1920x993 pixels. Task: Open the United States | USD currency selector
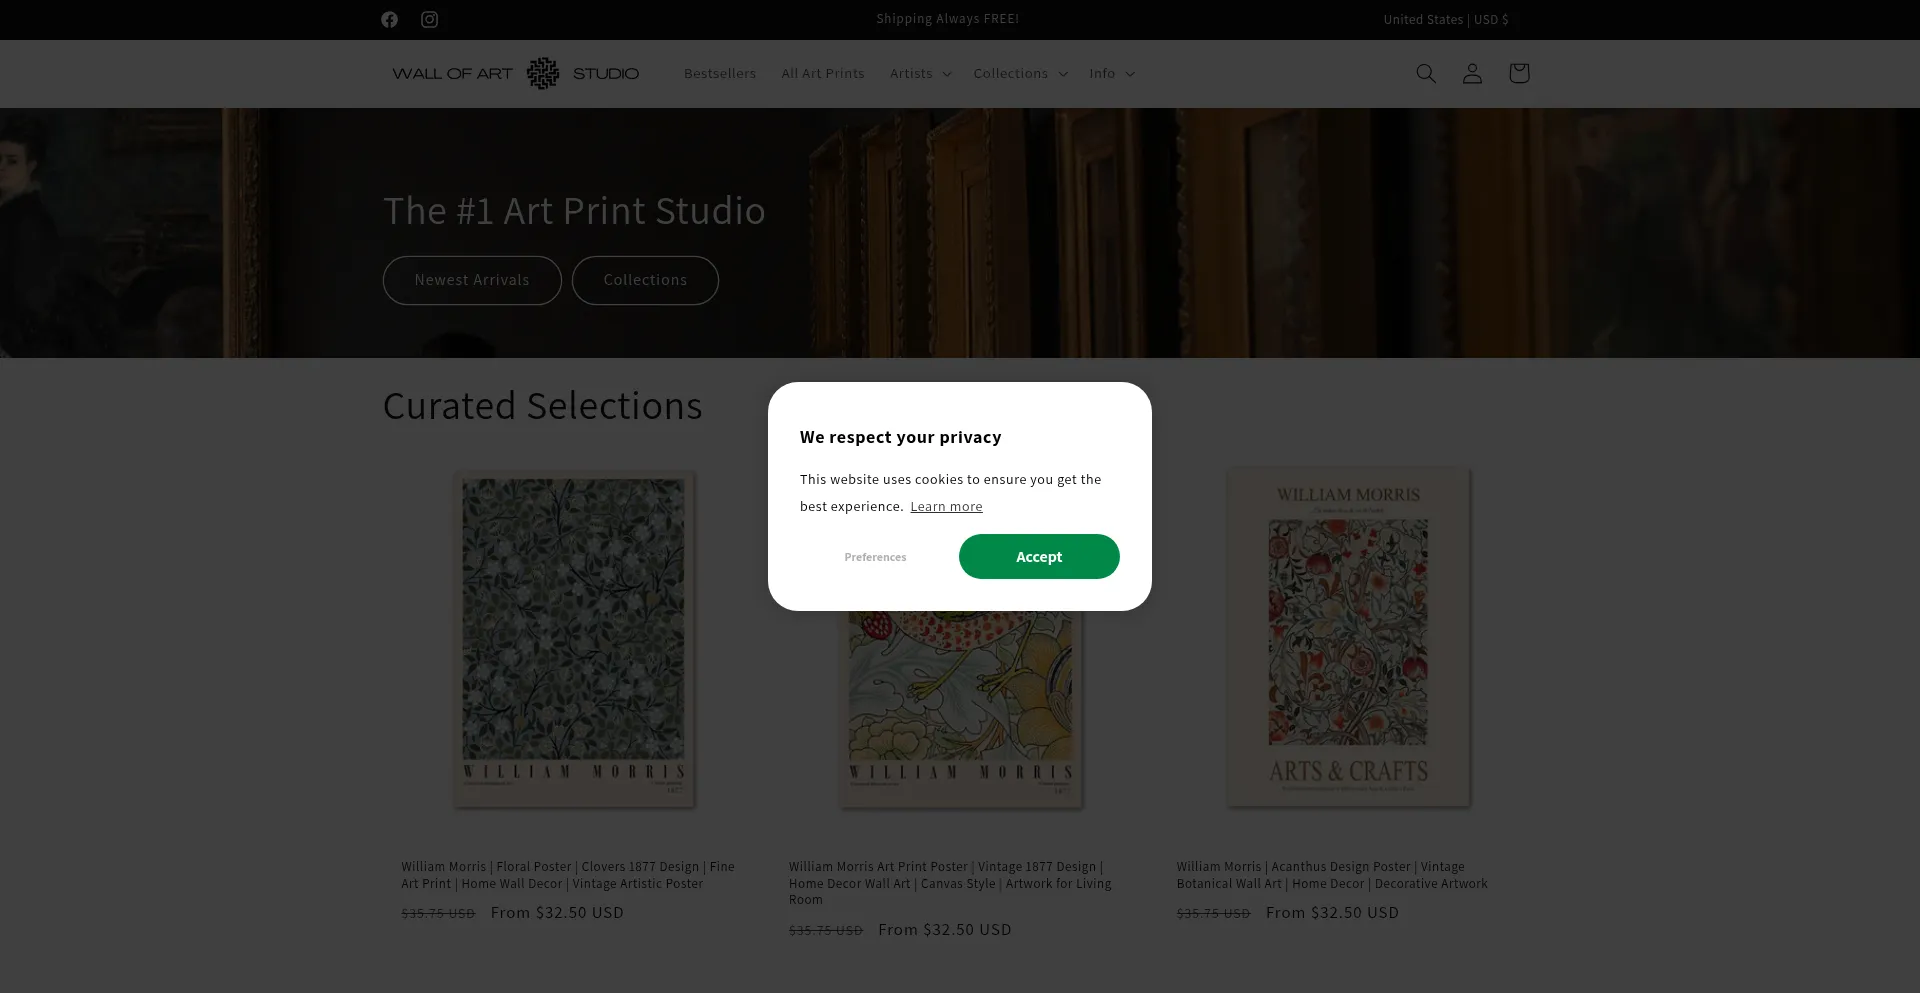click(x=1444, y=19)
